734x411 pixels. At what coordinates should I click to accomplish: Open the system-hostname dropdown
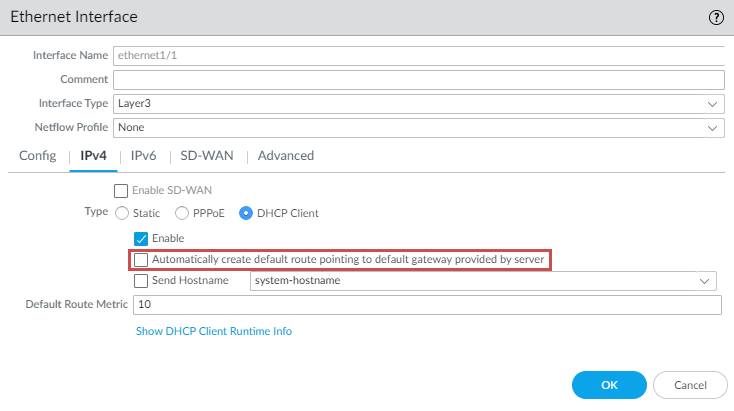(483, 281)
